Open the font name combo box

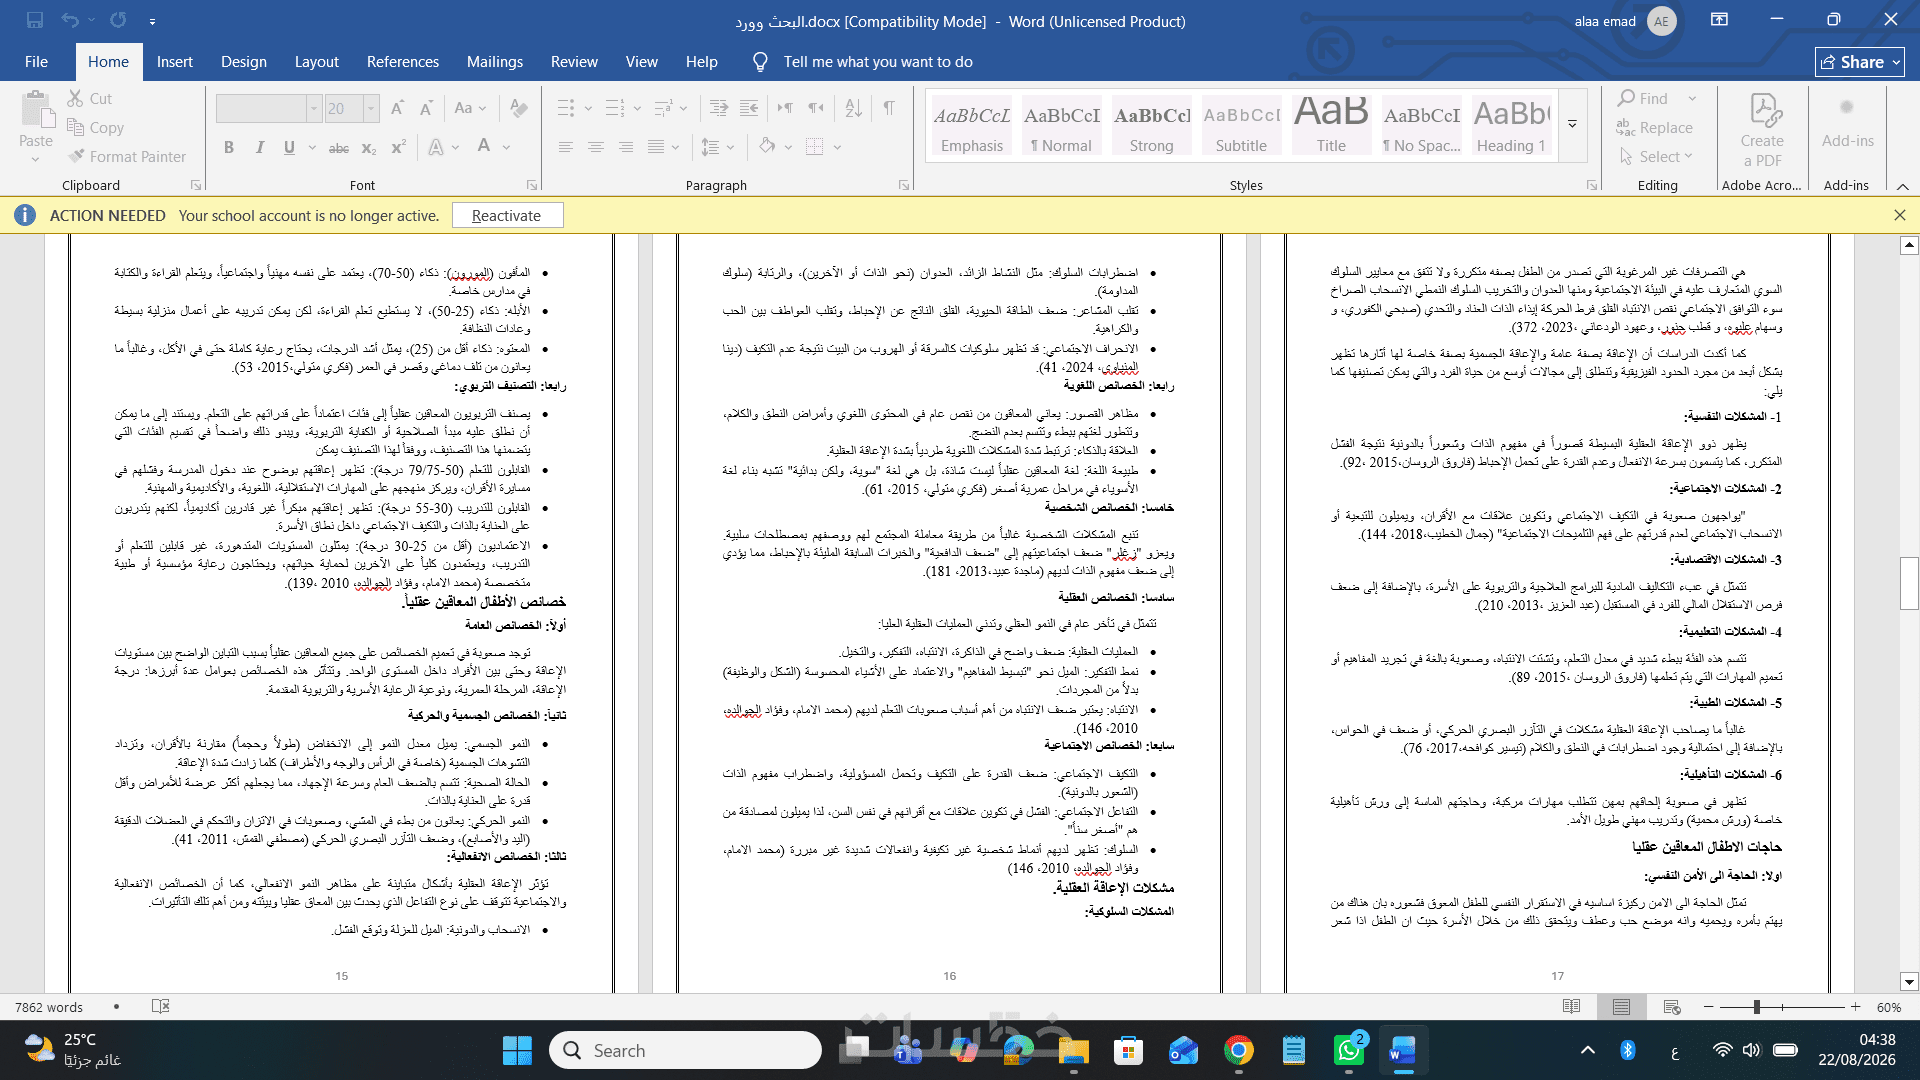point(269,108)
